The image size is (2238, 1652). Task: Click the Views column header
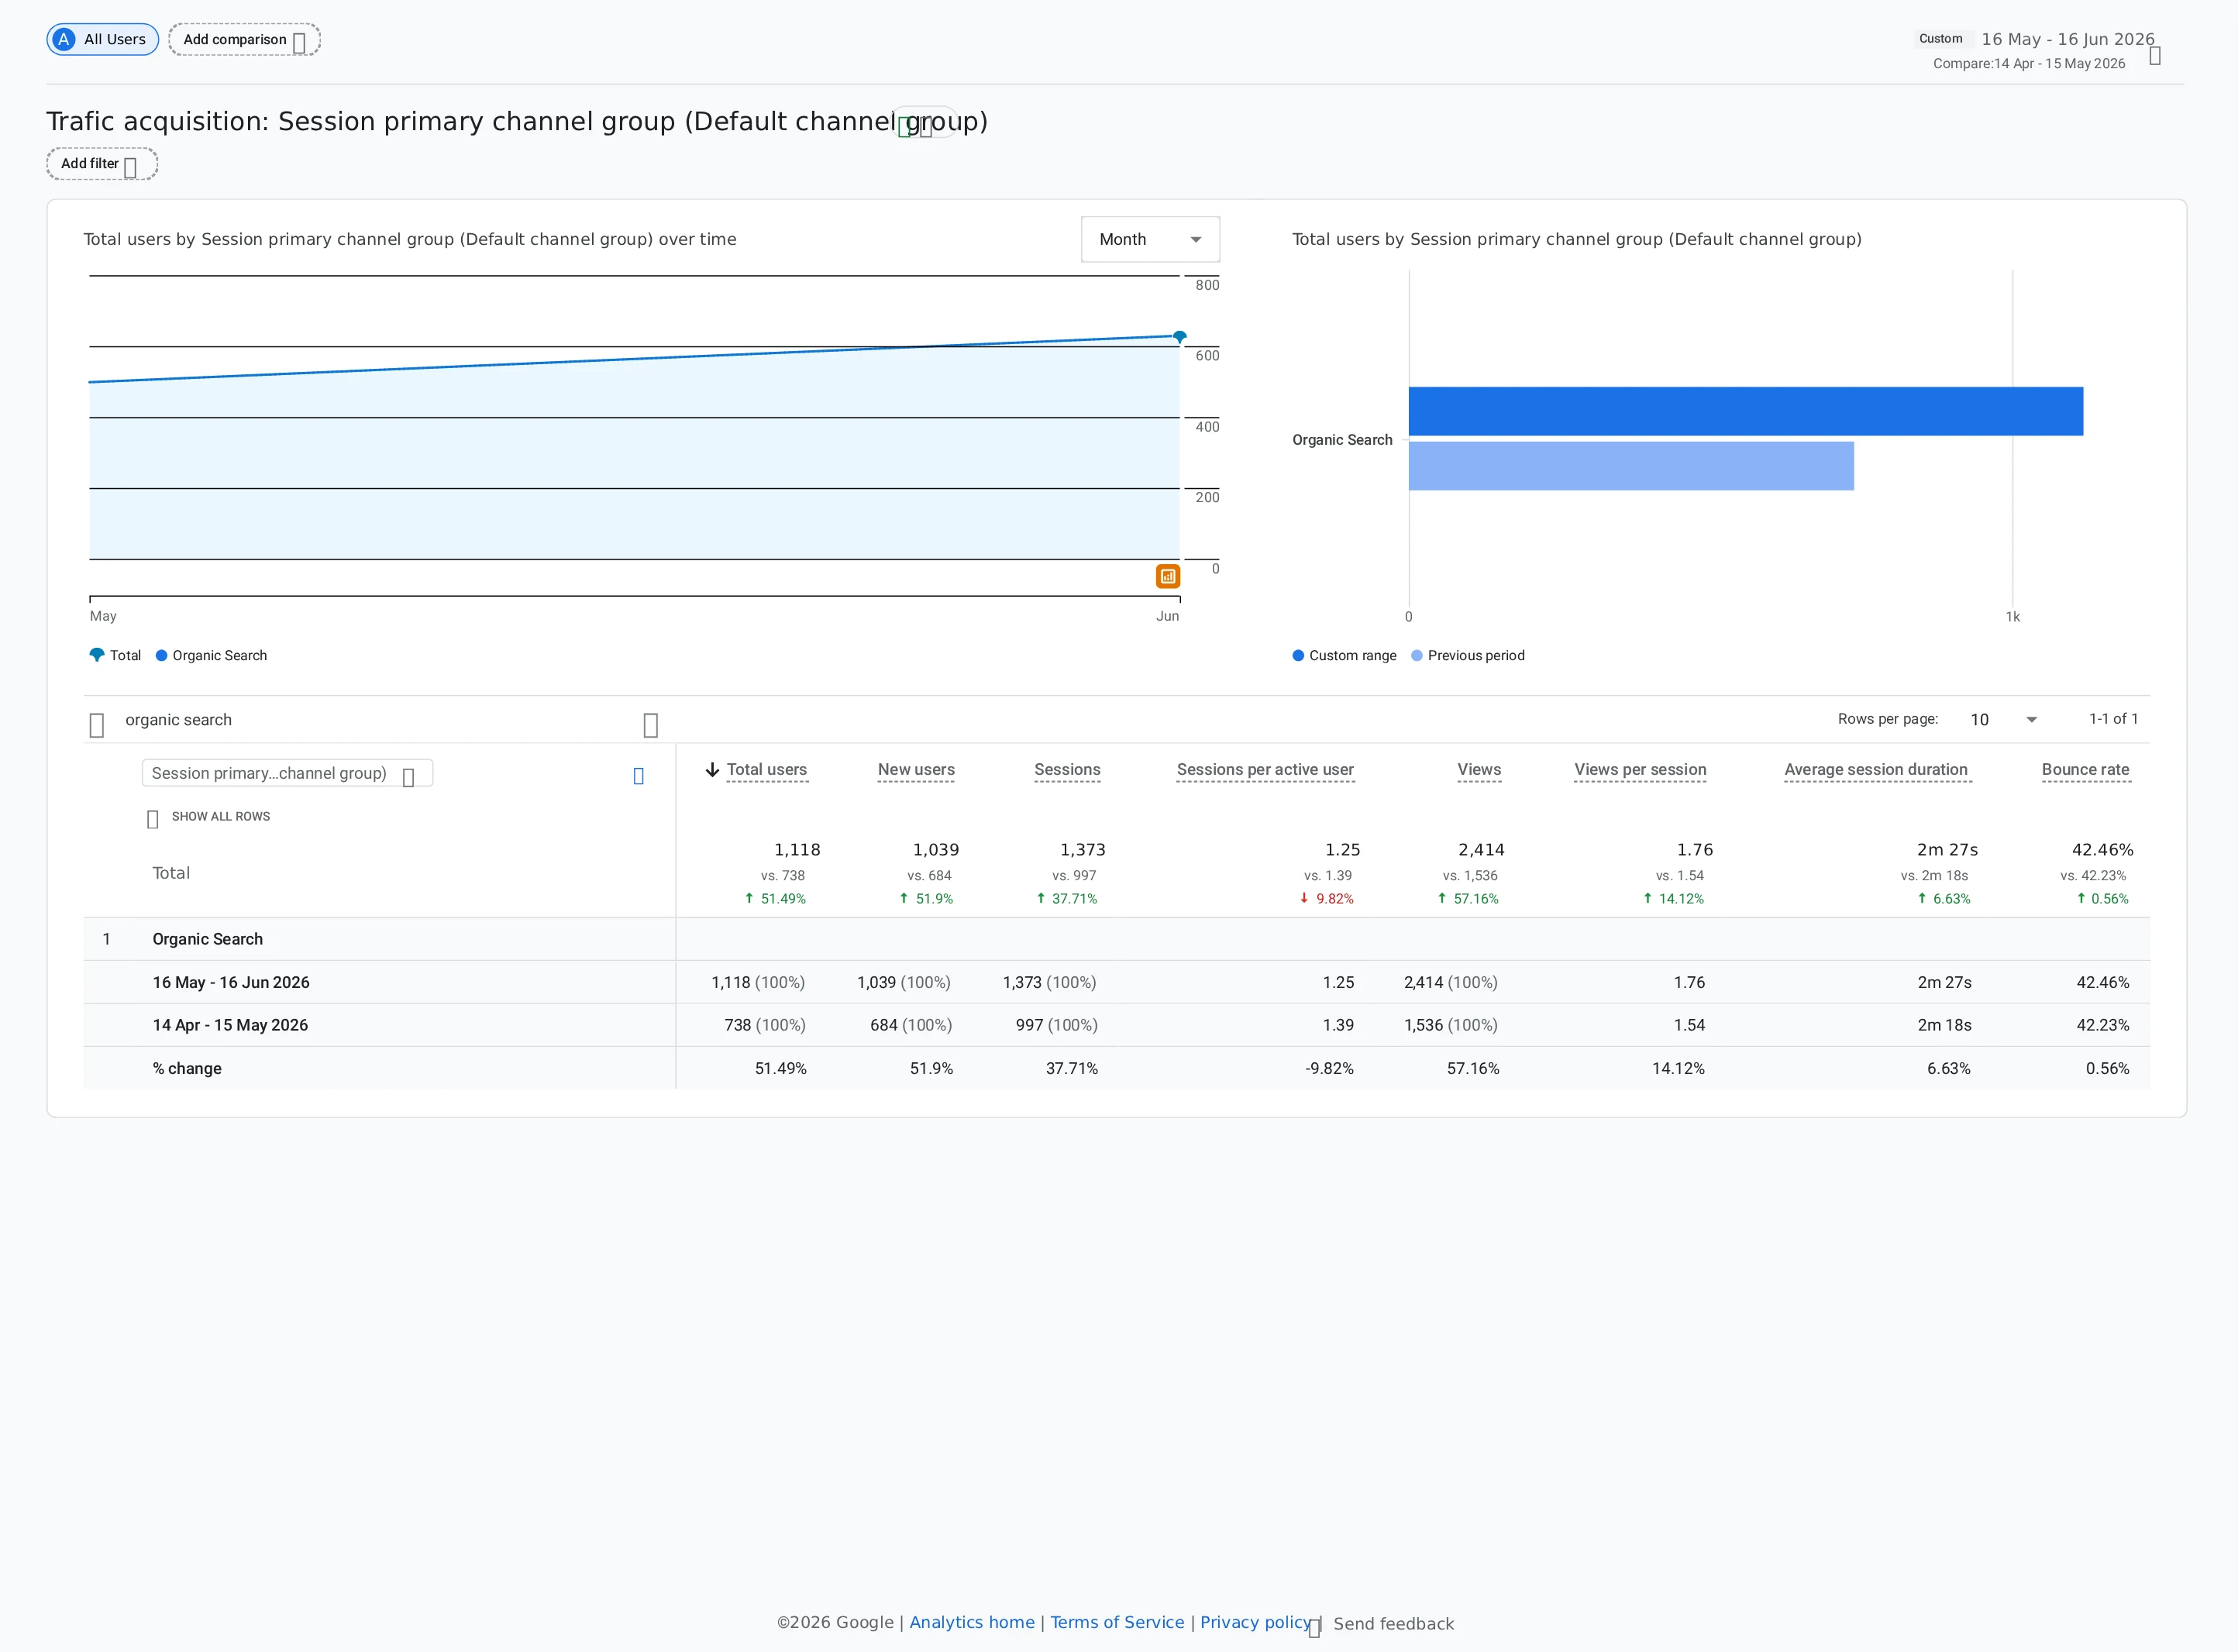coord(1479,769)
